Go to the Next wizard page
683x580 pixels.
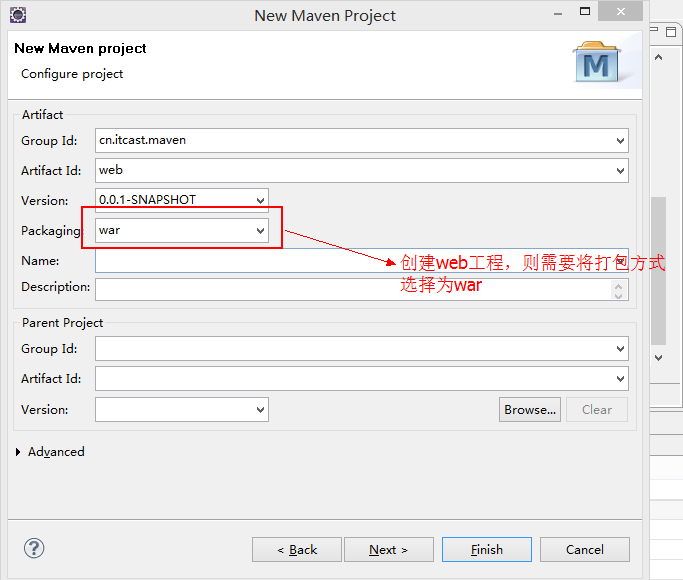[388, 550]
